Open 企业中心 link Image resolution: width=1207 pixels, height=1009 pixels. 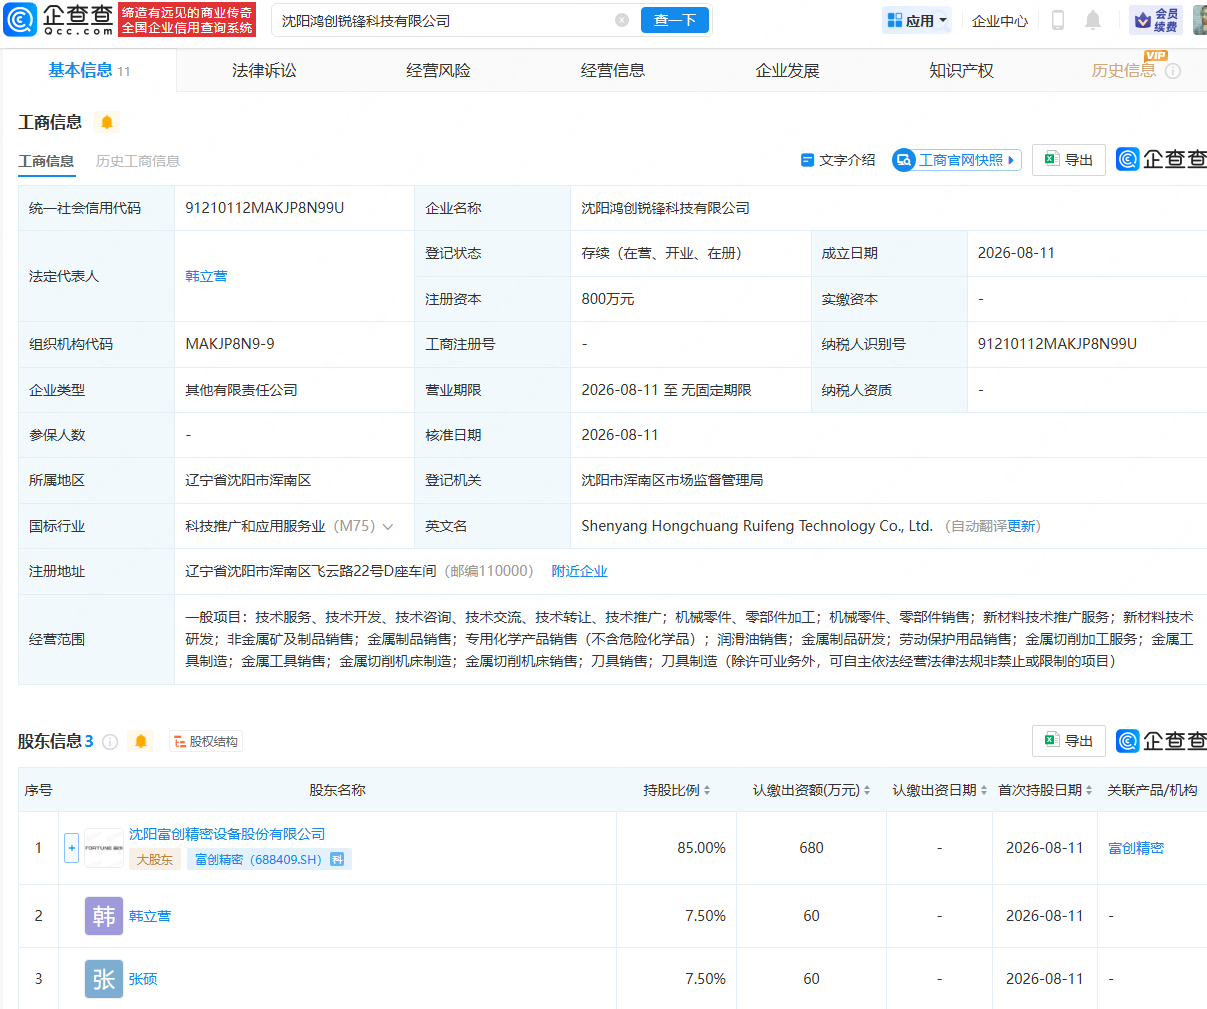pos(1000,21)
